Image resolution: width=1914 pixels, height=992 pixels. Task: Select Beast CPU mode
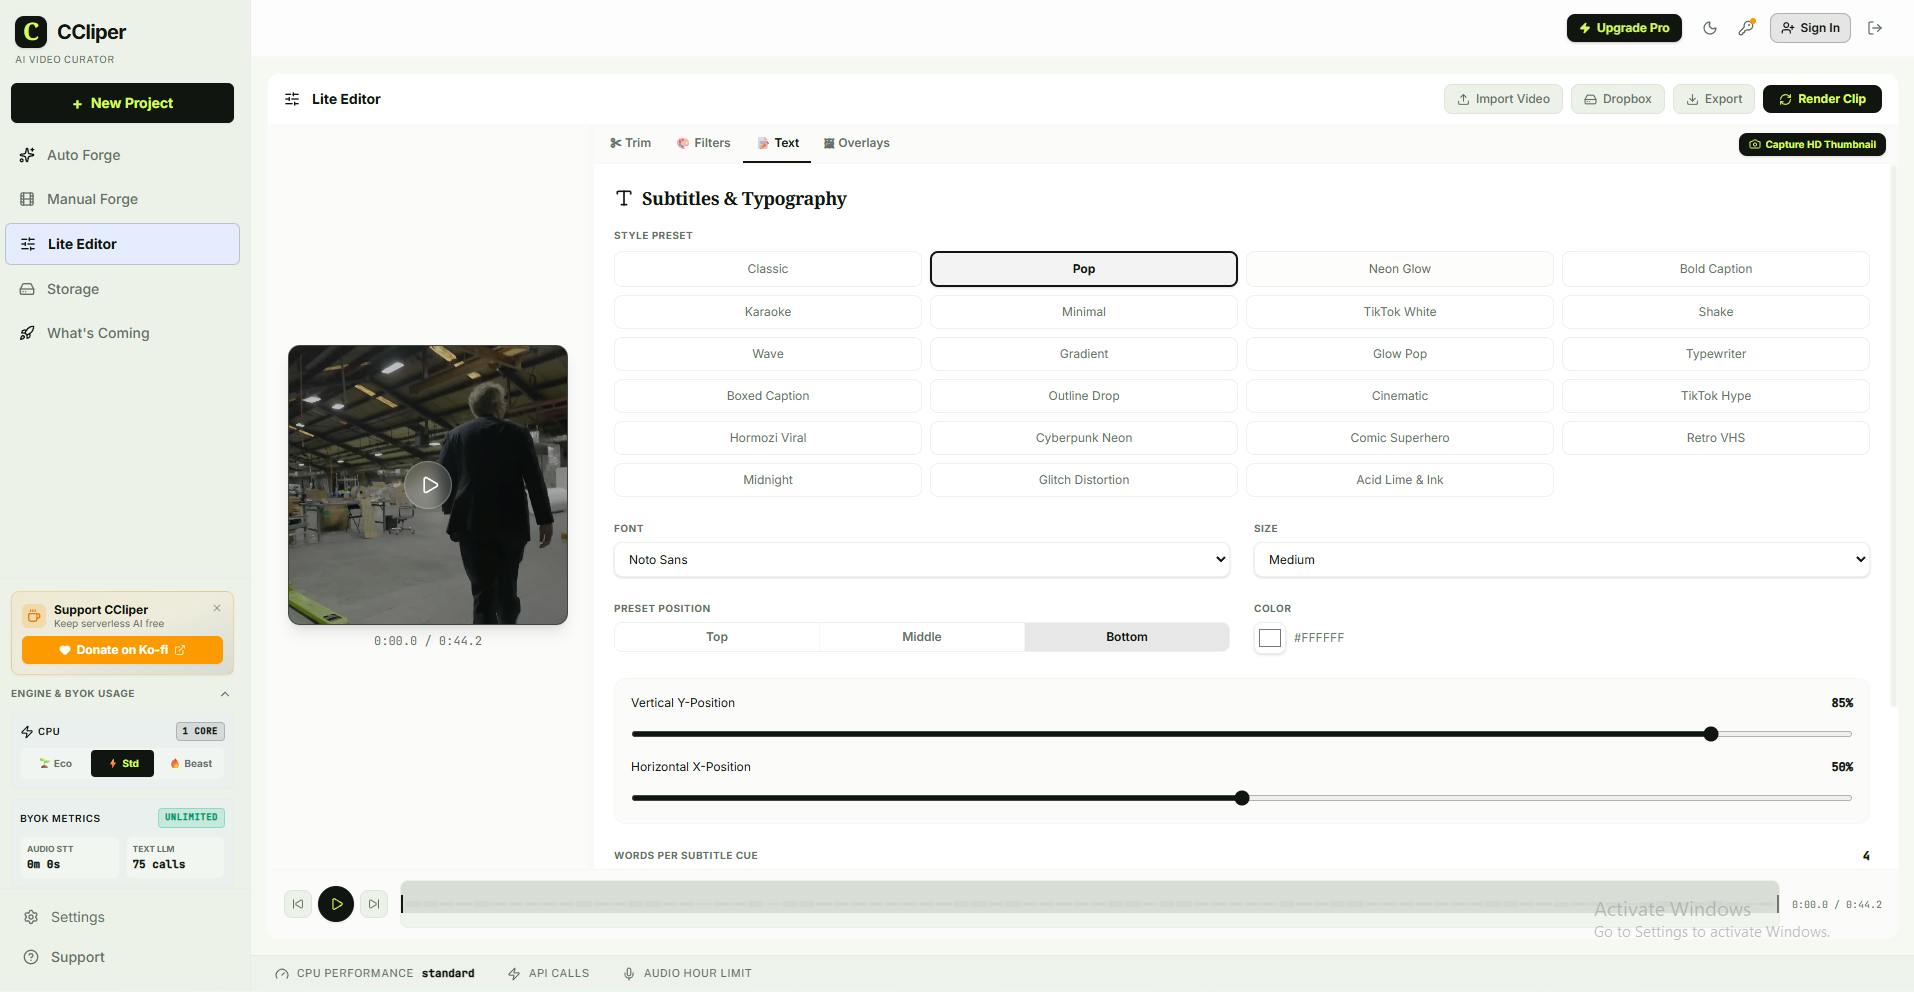point(190,764)
